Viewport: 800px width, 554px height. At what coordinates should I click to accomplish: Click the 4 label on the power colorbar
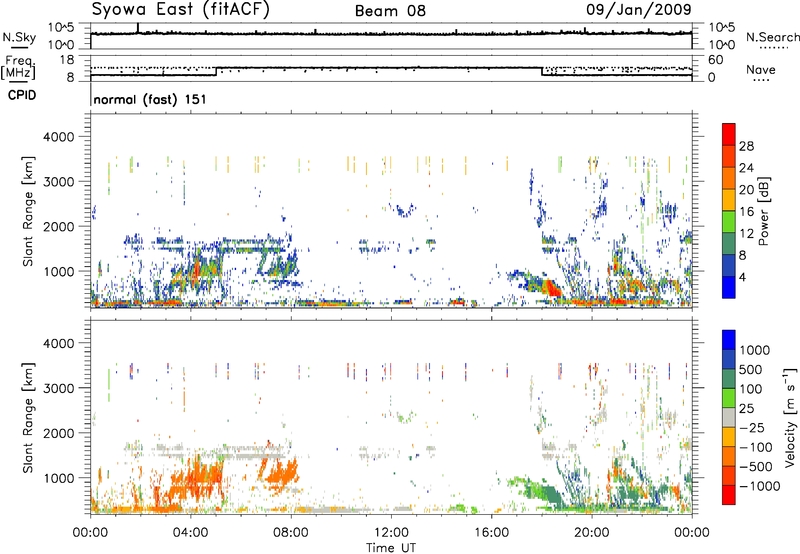(743, 277)
